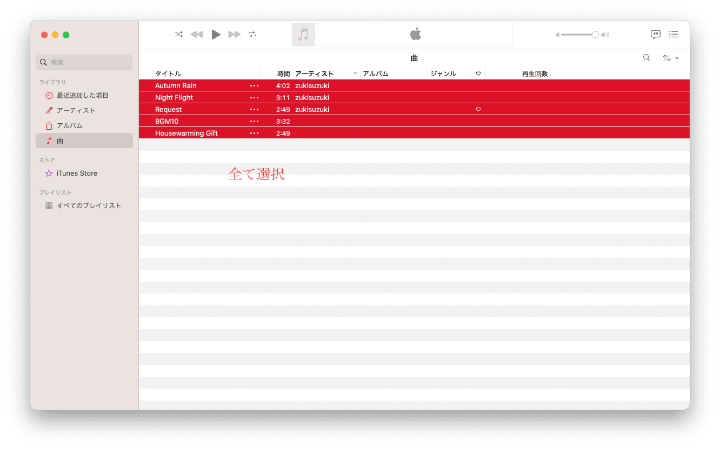Open more options for Request
Image resolution: width=720 pixels, height=449 pixels.
[254, 110]
